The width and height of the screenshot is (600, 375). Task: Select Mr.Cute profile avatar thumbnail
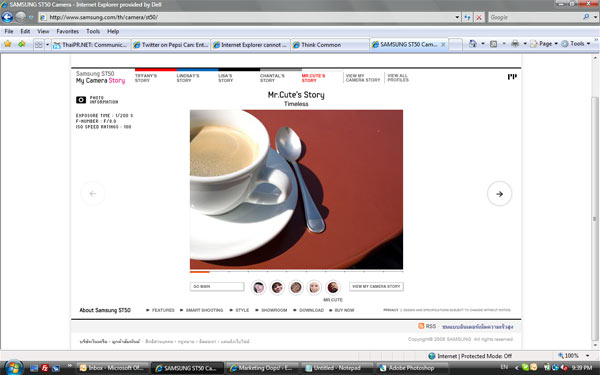coord(333,287)
